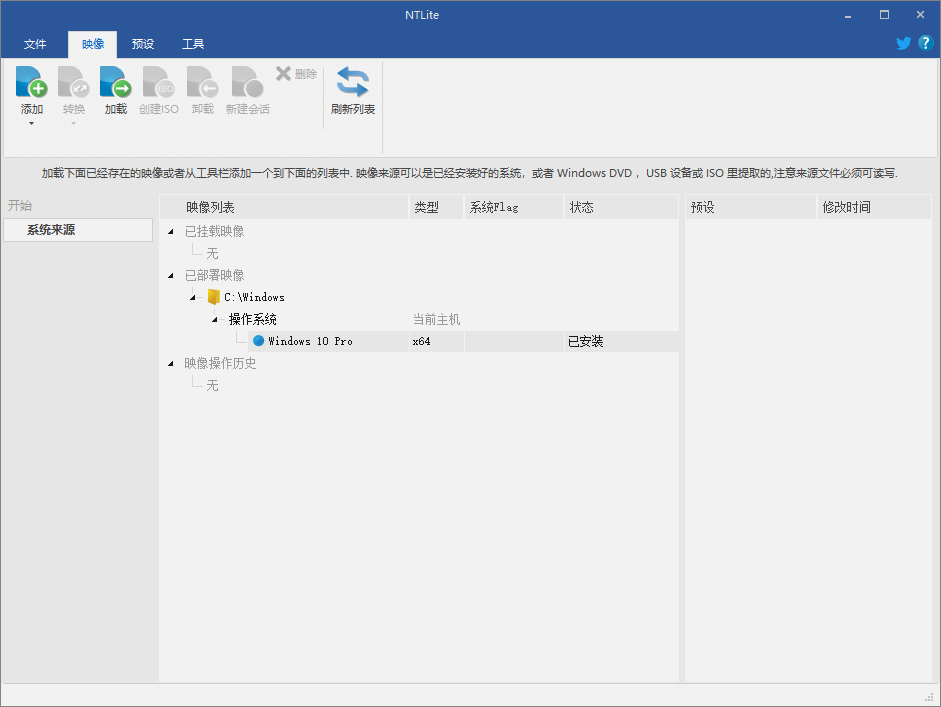Open the 文件 menu tab
The width and height of the screenshot is (941, 707).
(x=35, y=43)
